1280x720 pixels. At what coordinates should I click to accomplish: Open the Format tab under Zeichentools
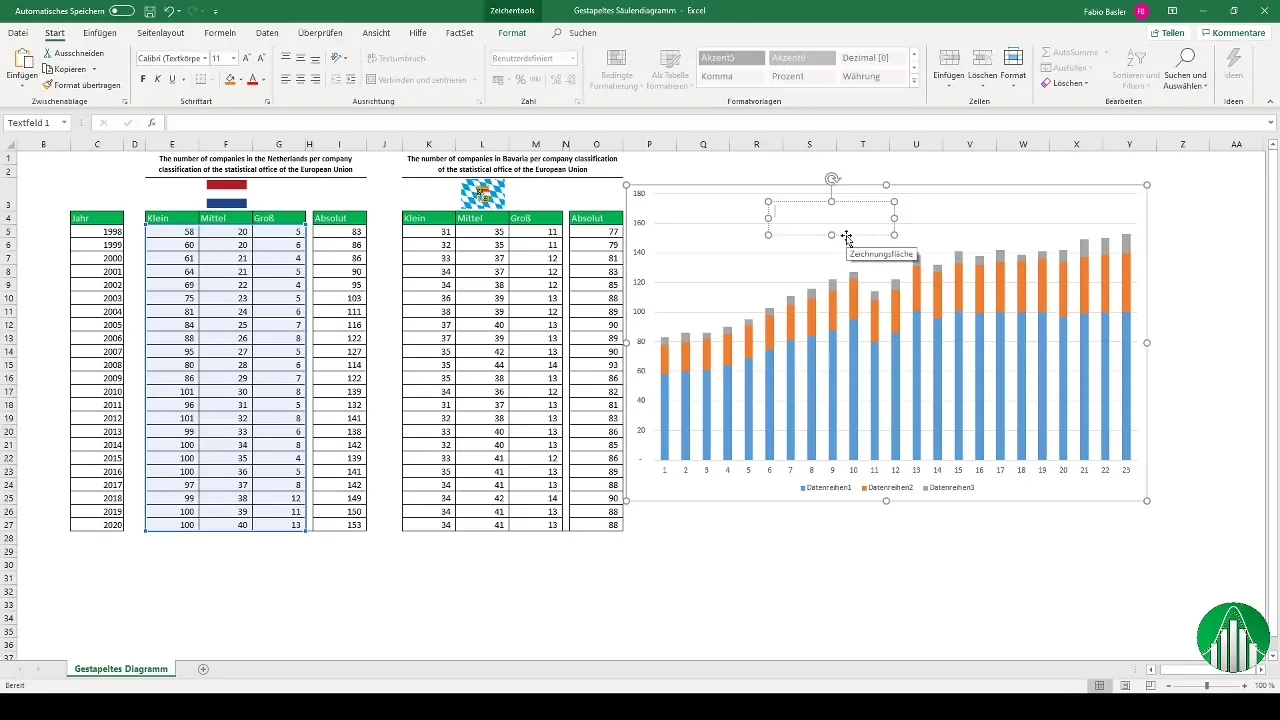click(512, 33)
